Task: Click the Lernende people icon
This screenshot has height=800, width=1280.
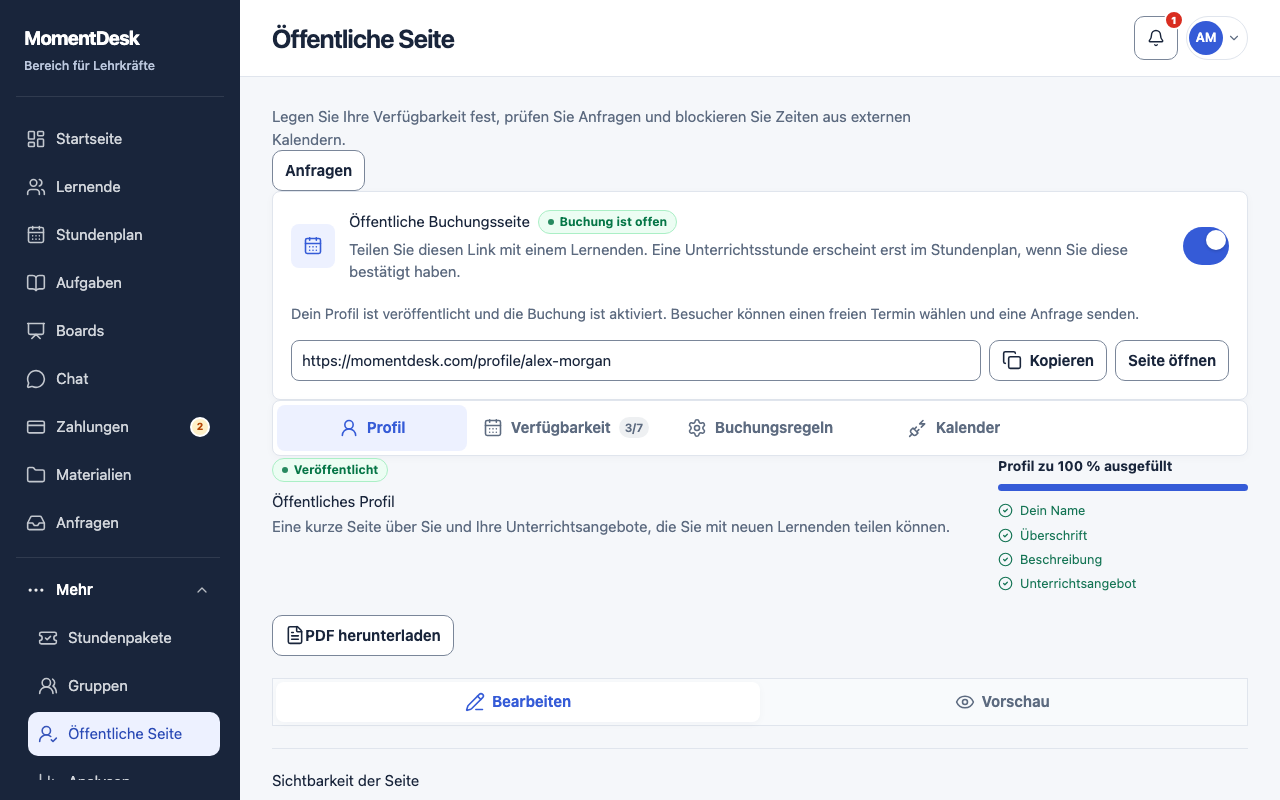Action: tap(36, 187)
